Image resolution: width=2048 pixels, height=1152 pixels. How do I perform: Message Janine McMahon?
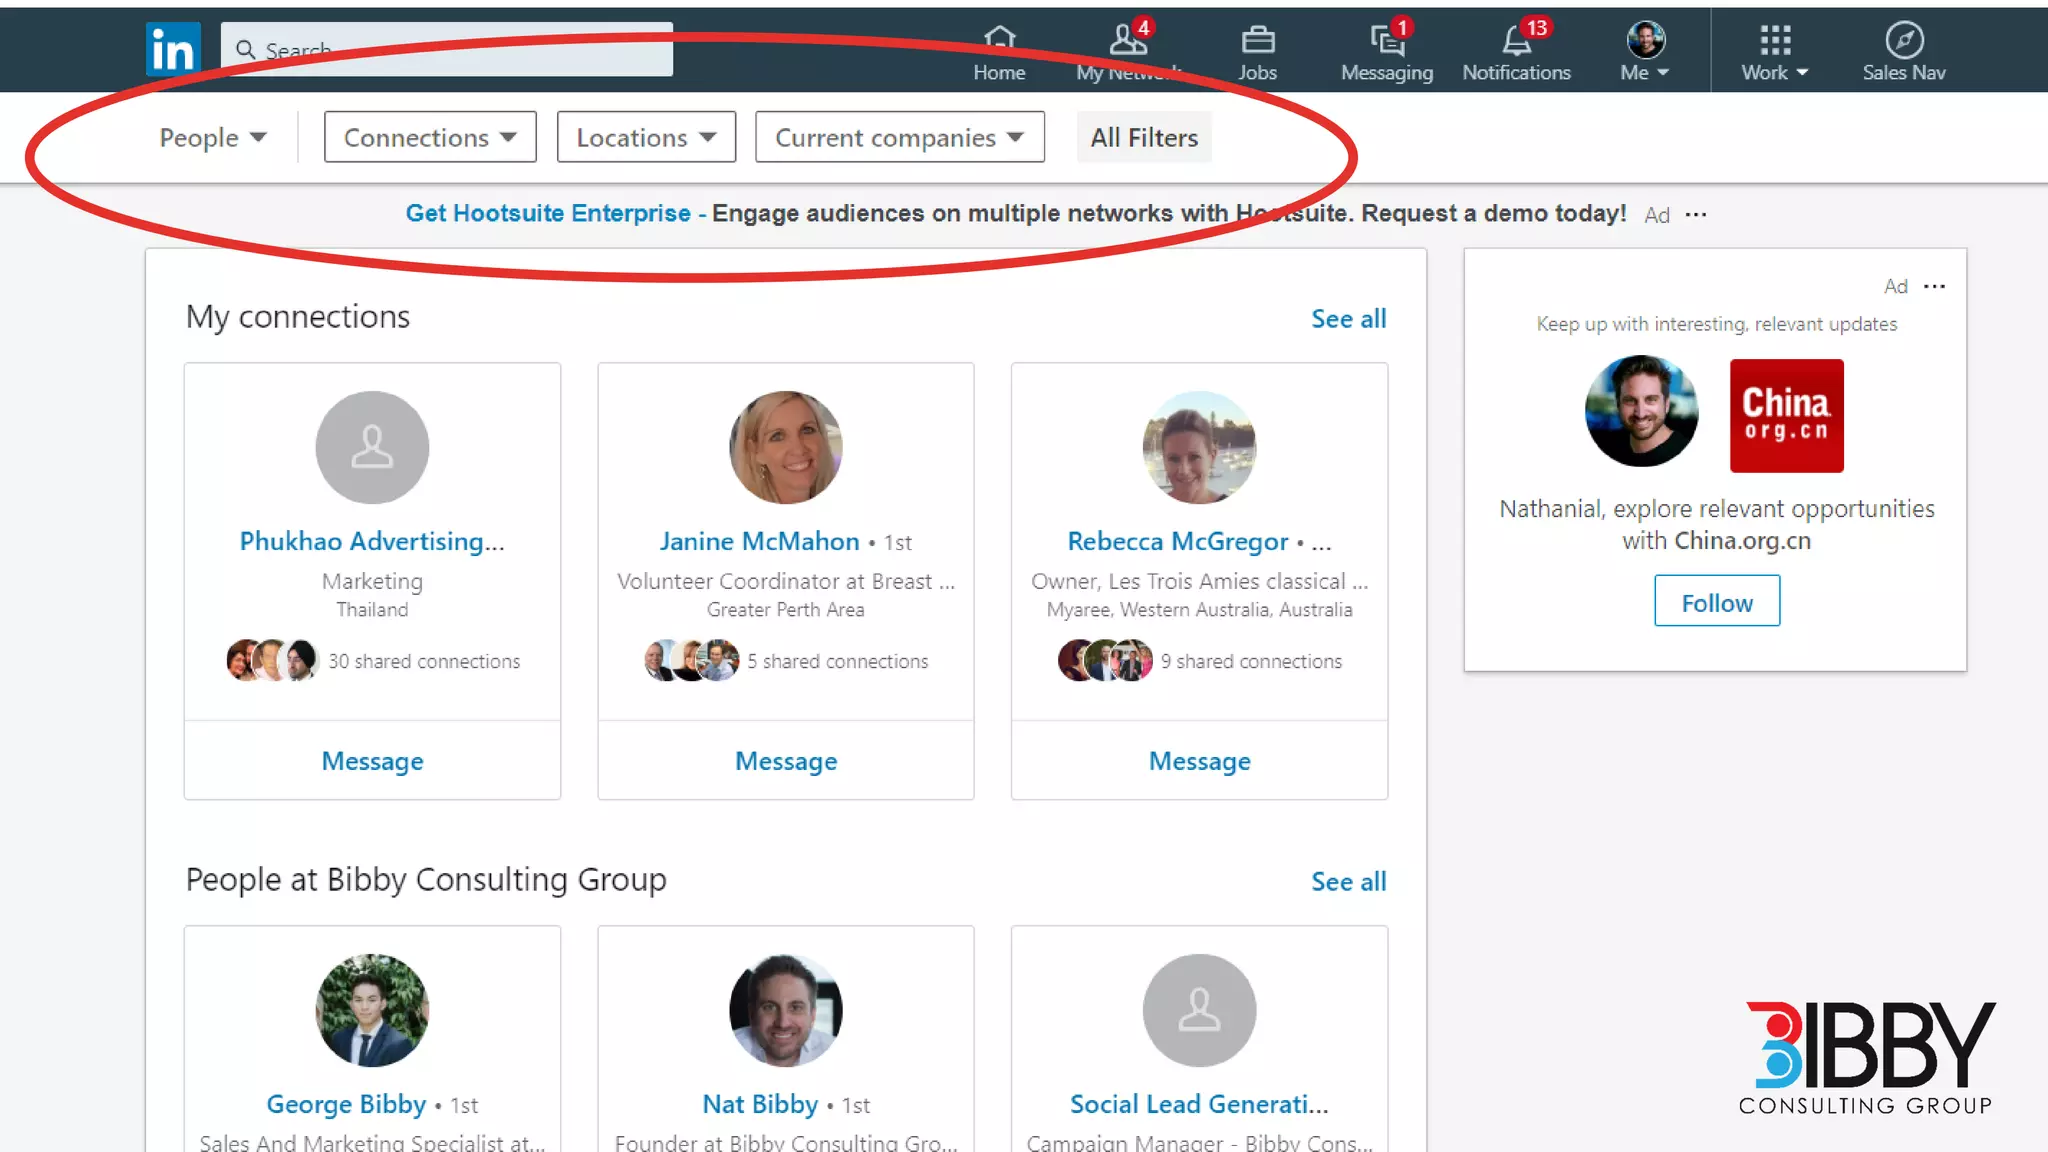[x=786, y=761]
